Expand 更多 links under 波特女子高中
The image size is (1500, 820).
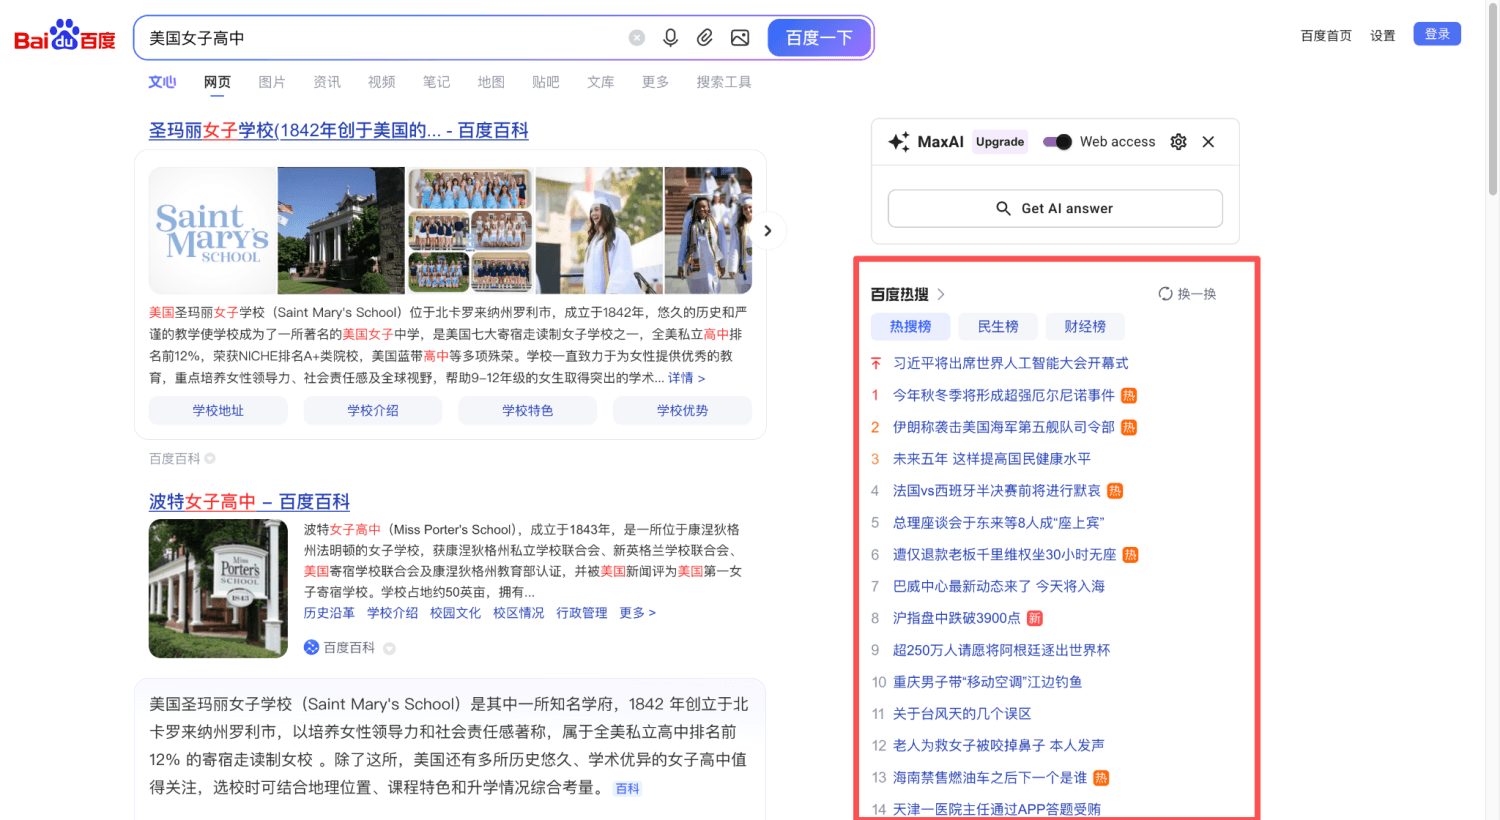coord(637,613)
